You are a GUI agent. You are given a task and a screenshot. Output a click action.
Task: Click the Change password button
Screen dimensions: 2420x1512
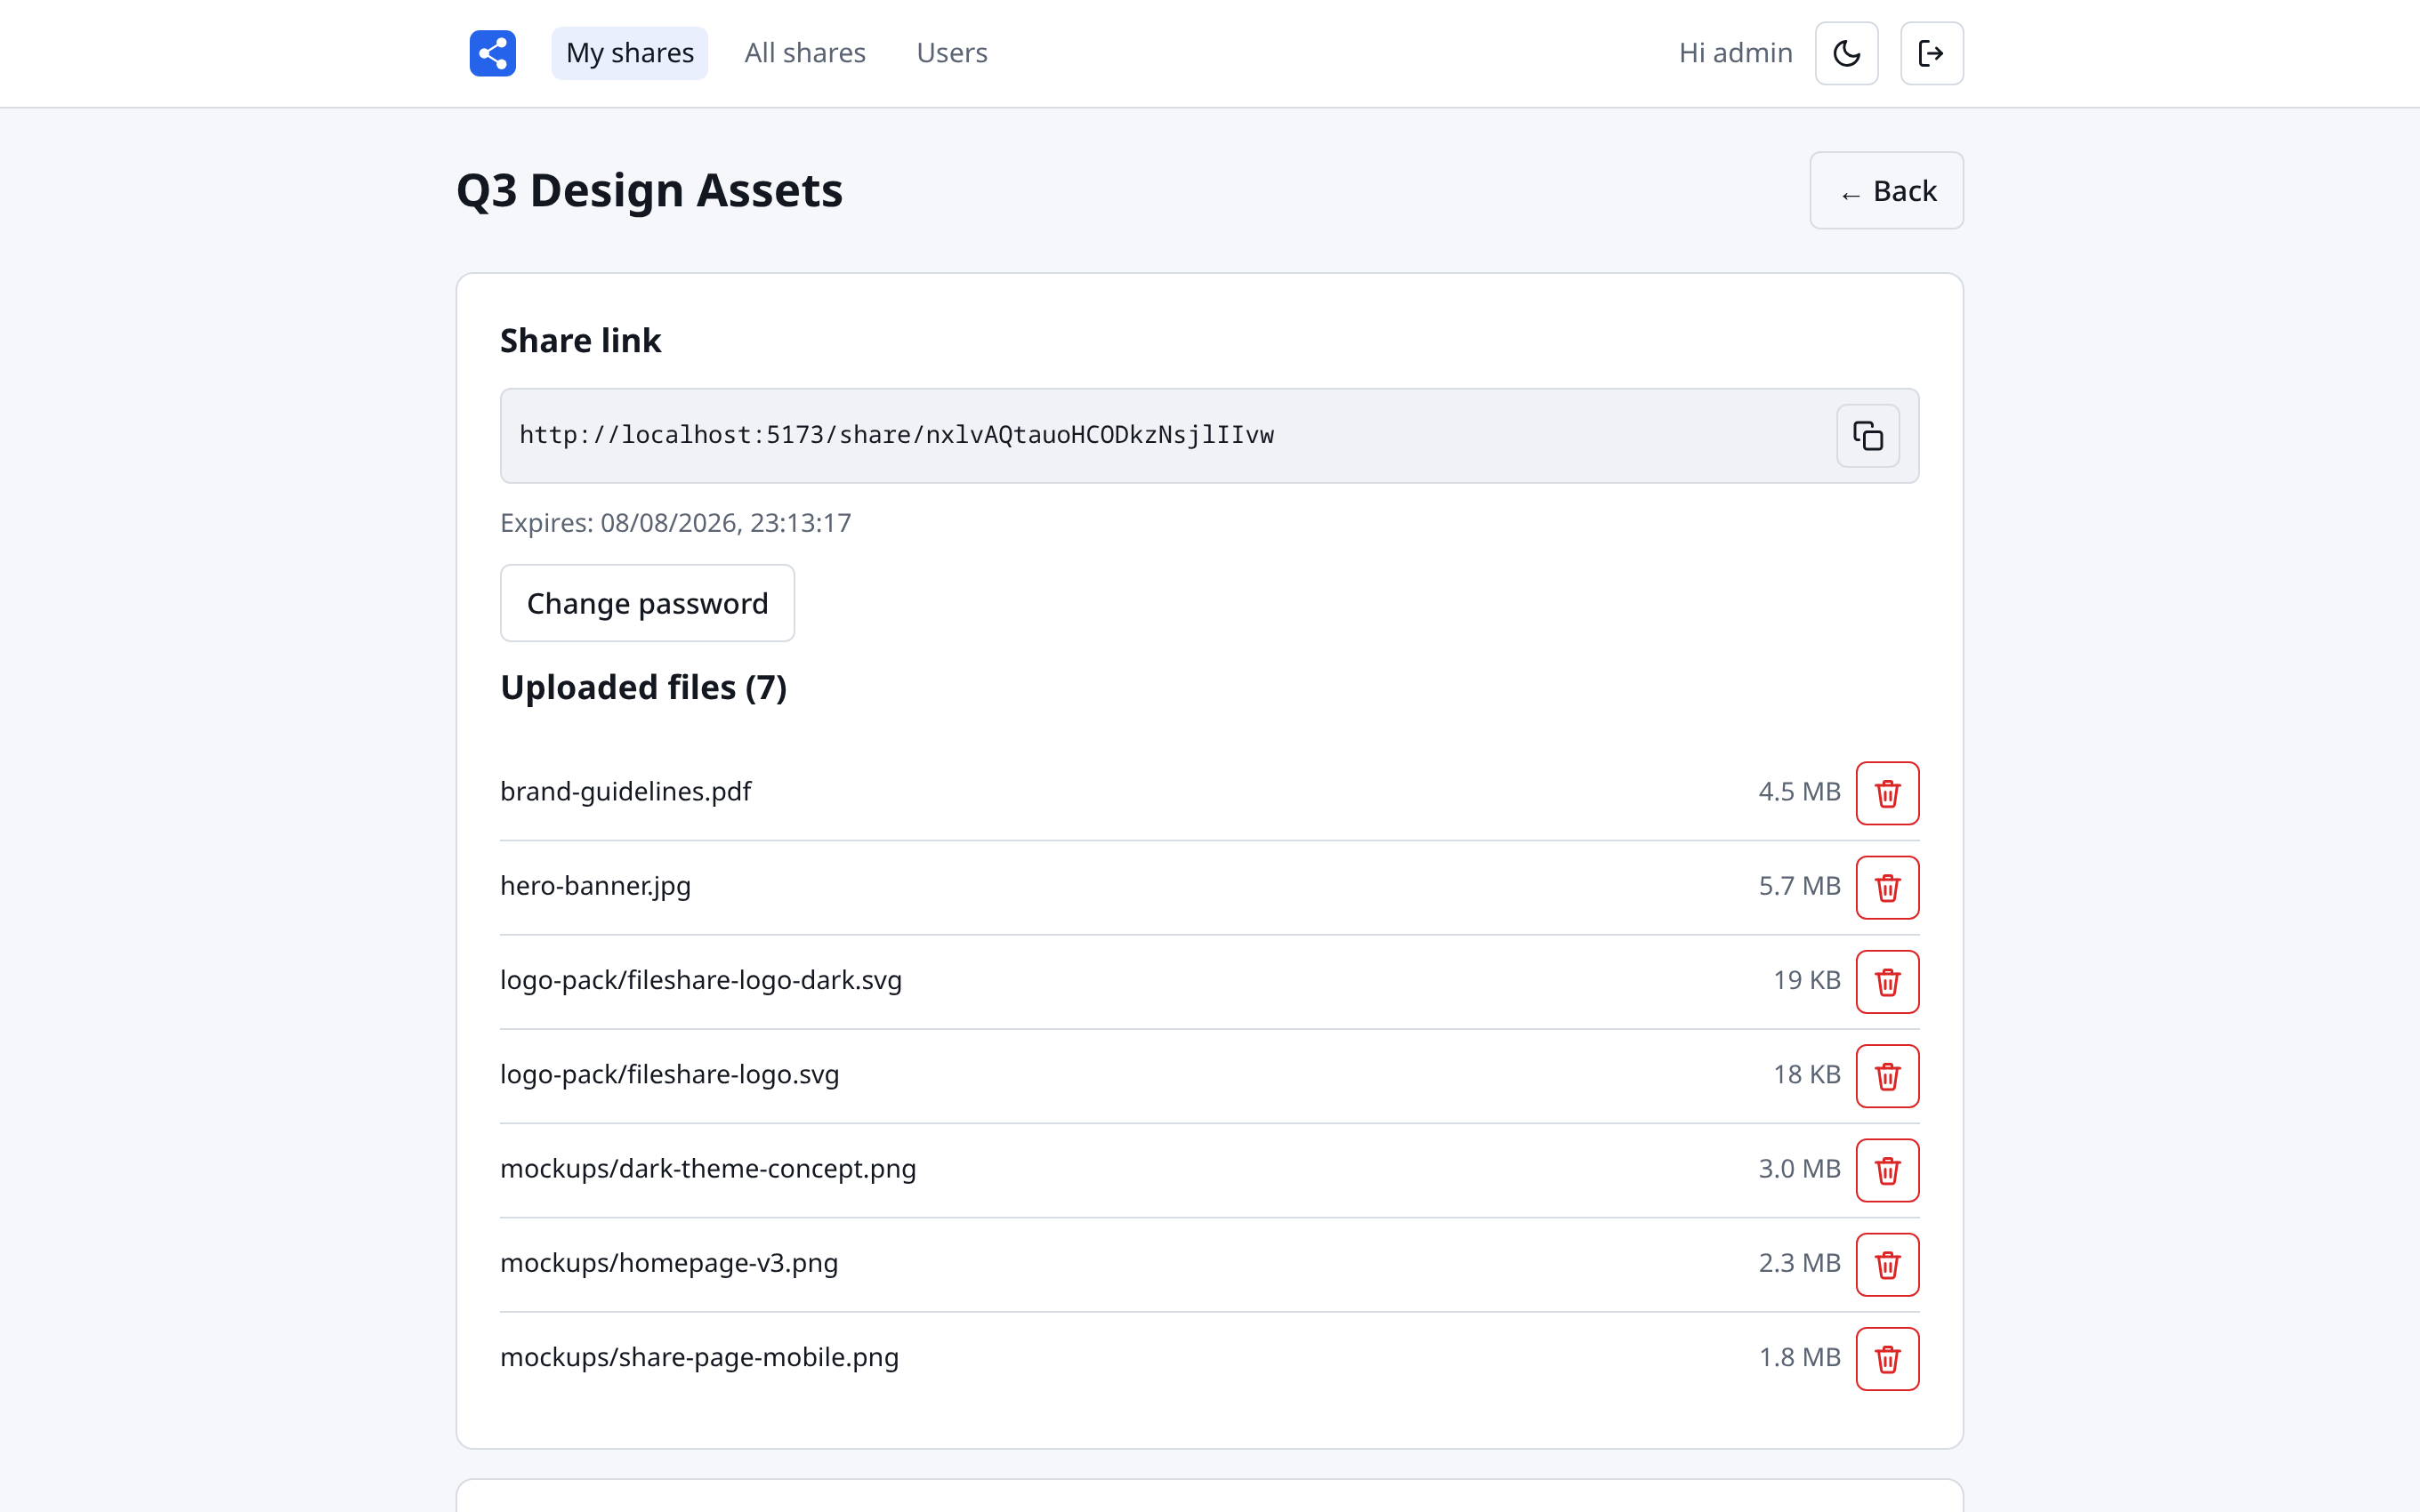(x=647, y=603)
